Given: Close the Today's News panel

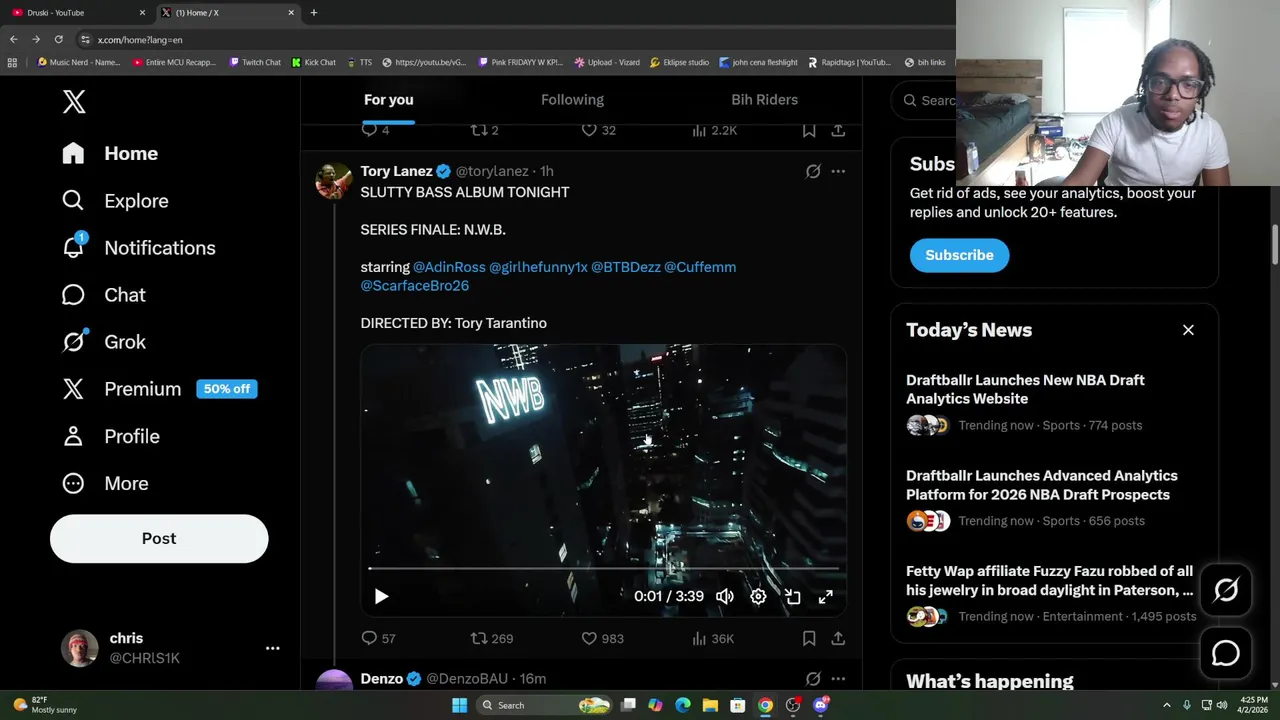Looking at the screenshot, I should pyautogui.click(x=1188, y=330).
